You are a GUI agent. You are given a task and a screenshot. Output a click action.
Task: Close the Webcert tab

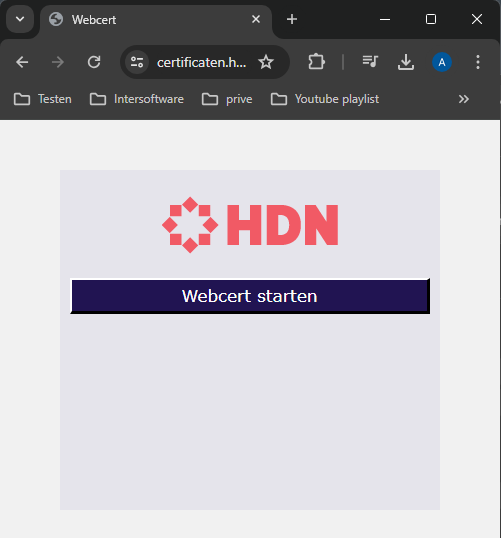pyautogui.click(x=256, y=19)
